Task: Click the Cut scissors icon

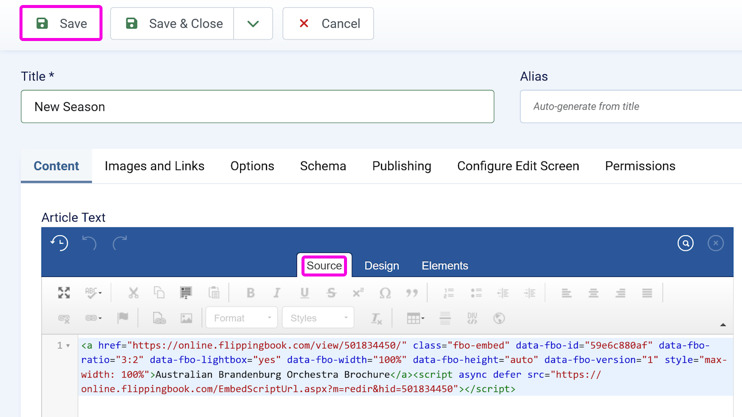Action: [x=133, y=293]
